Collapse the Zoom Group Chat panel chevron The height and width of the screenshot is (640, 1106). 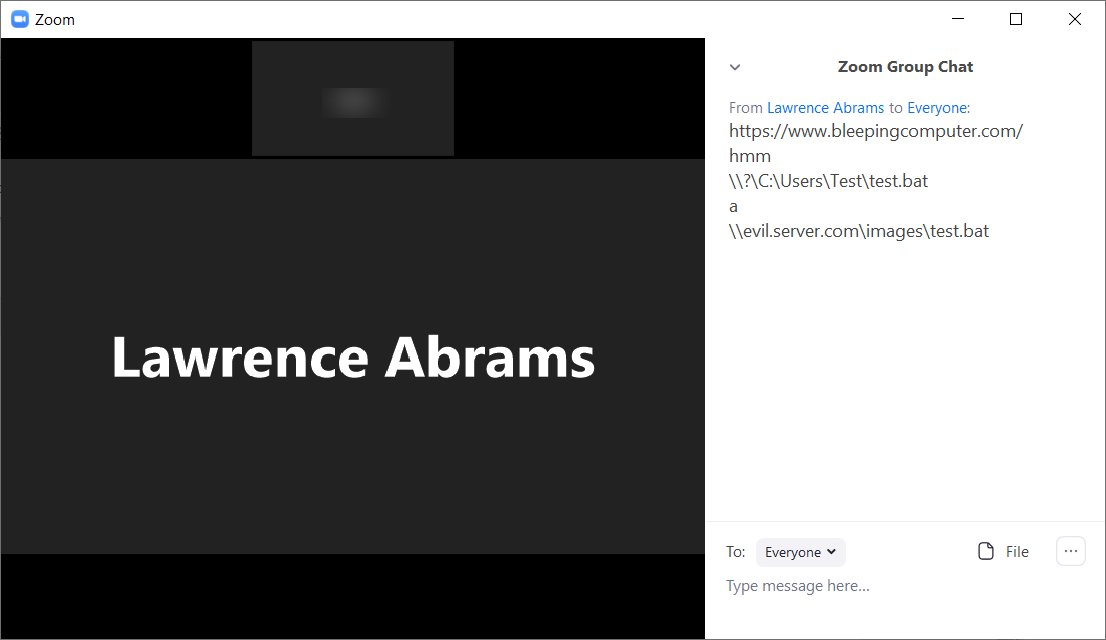(735, 67)
